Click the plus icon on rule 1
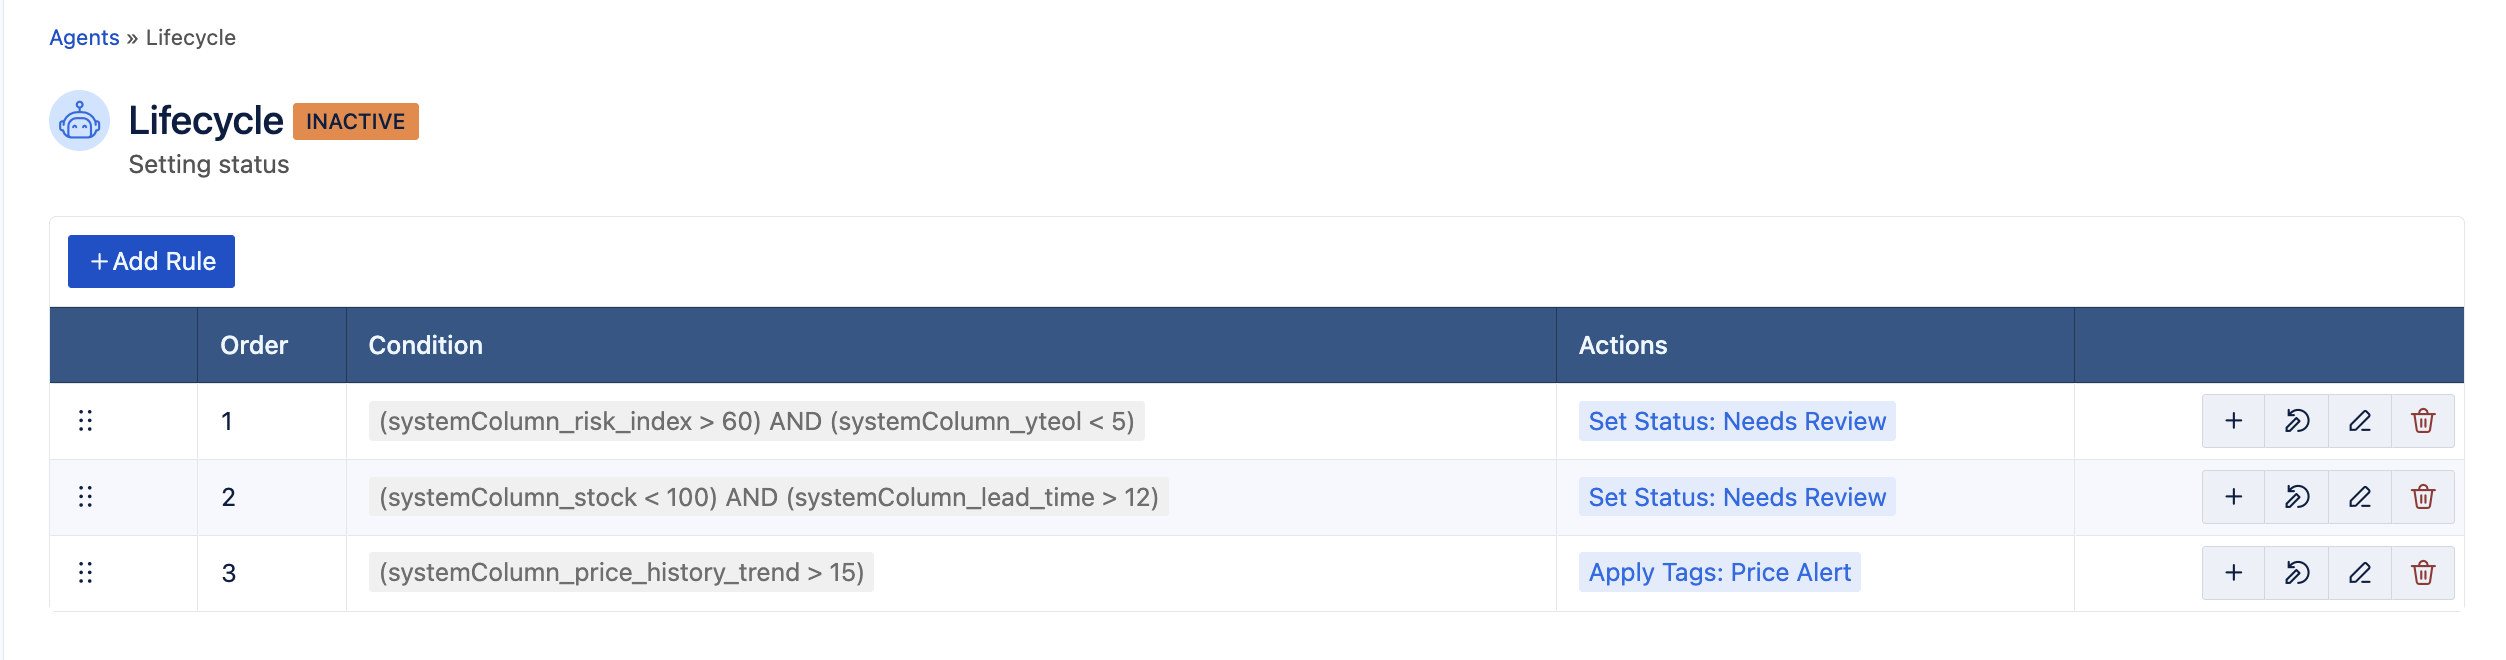 (2233, 421)
